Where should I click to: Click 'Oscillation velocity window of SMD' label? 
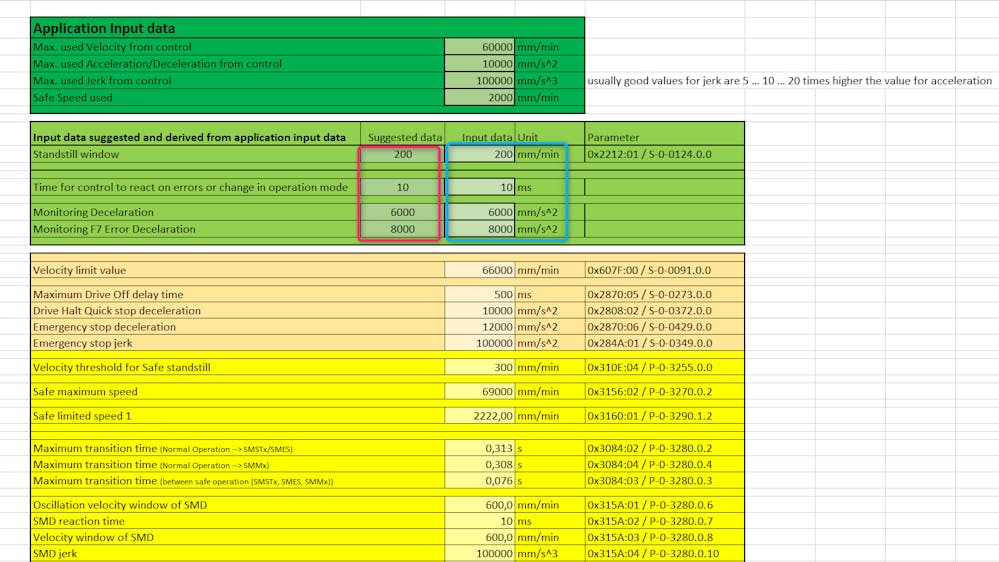120,505
